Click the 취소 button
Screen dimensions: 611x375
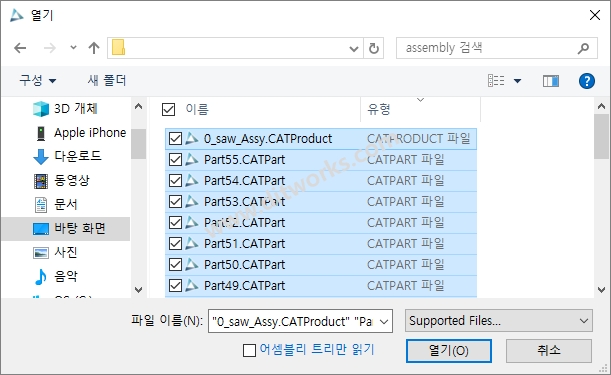(x=549, y=350)
